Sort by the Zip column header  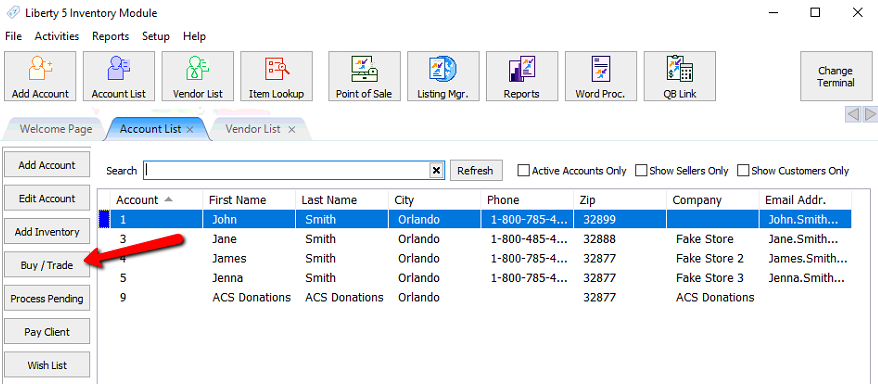(620, 200)
